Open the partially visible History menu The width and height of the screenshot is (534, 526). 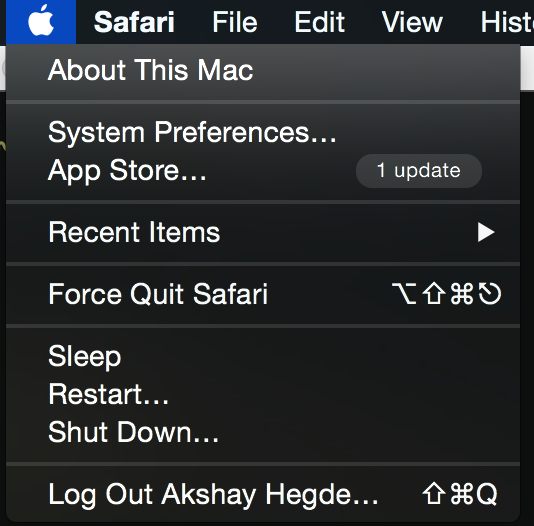coord(507,22)
